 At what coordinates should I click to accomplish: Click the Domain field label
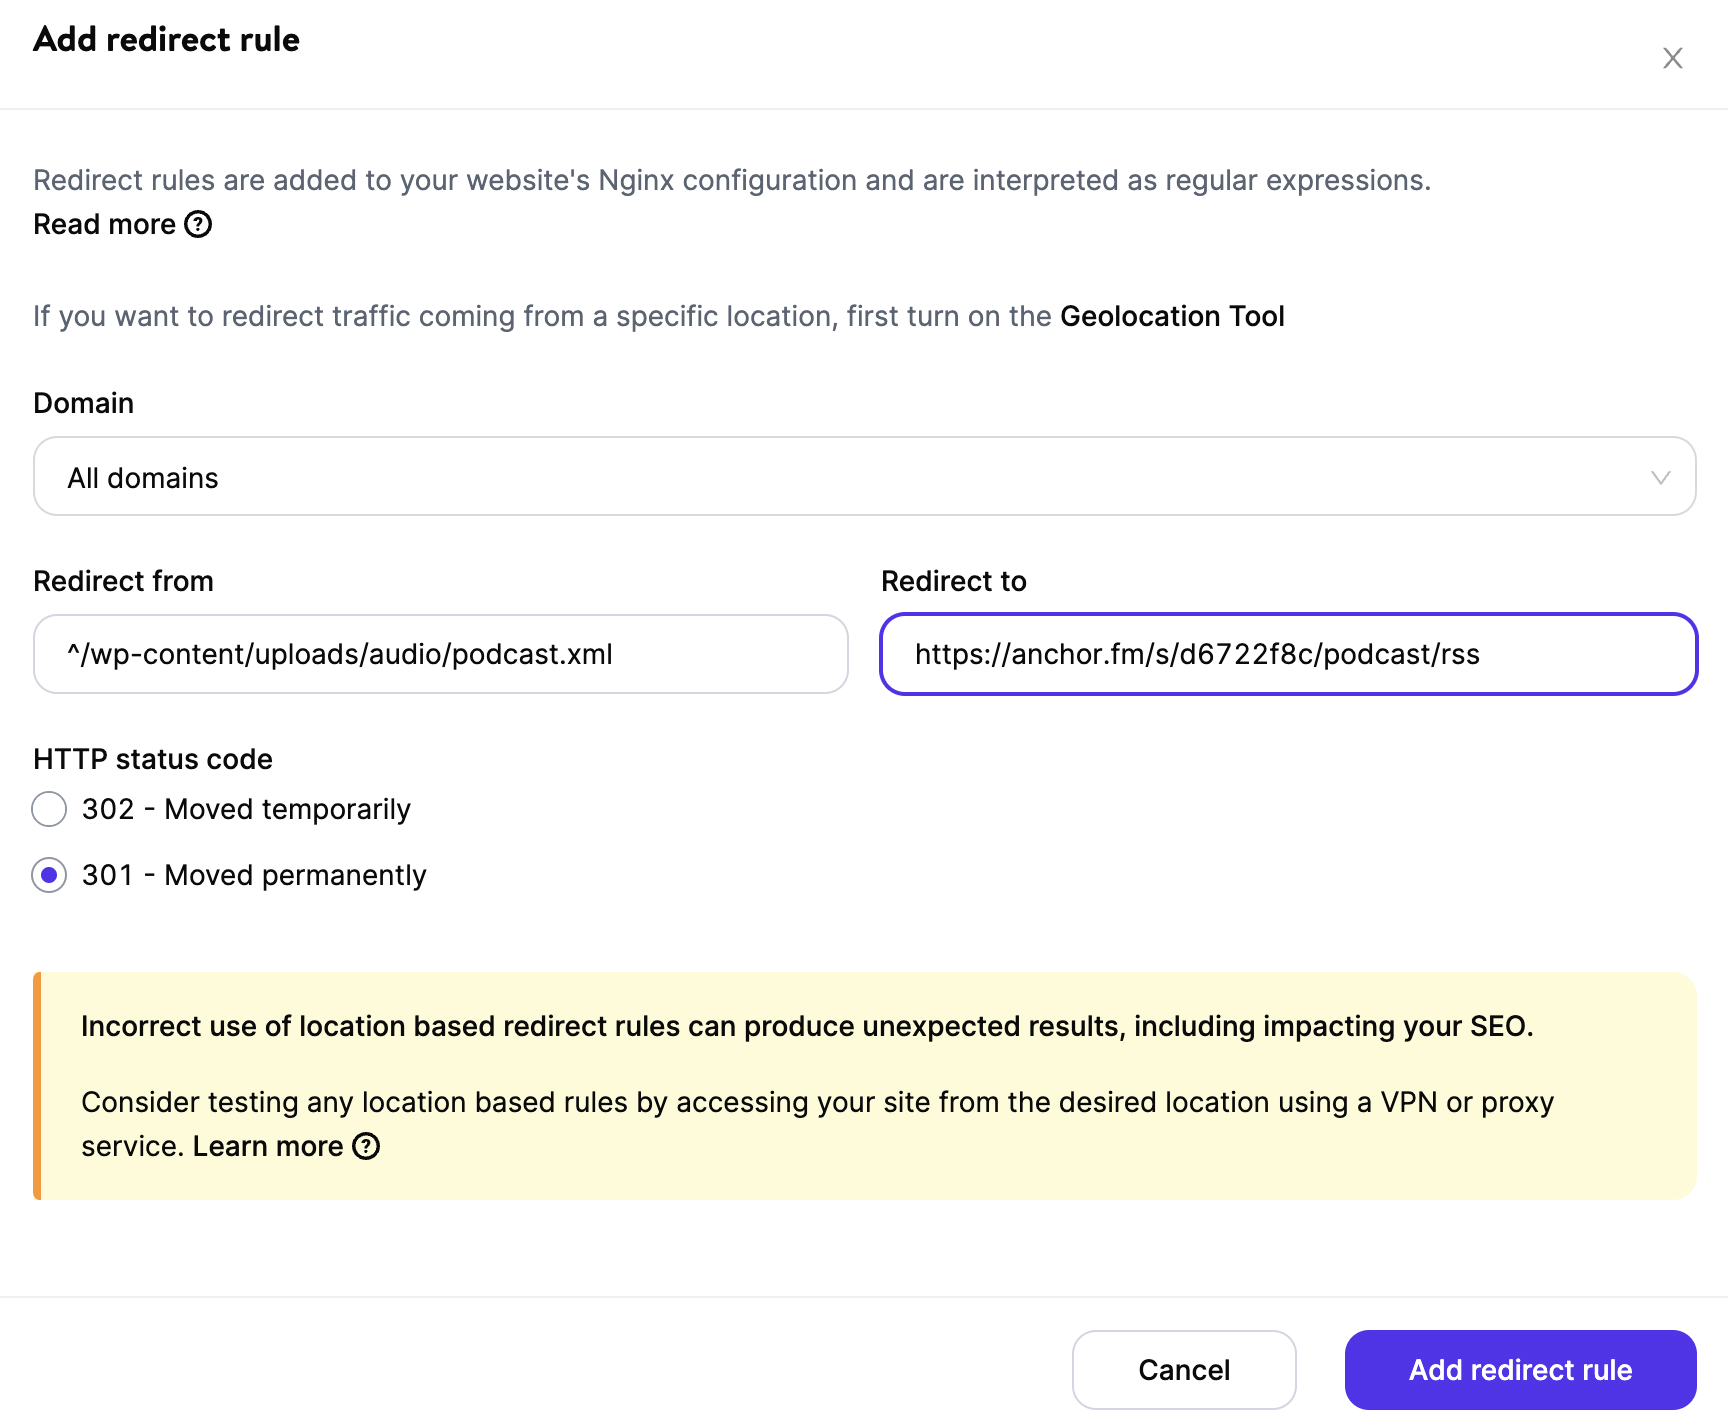click(x=84, y=403)
